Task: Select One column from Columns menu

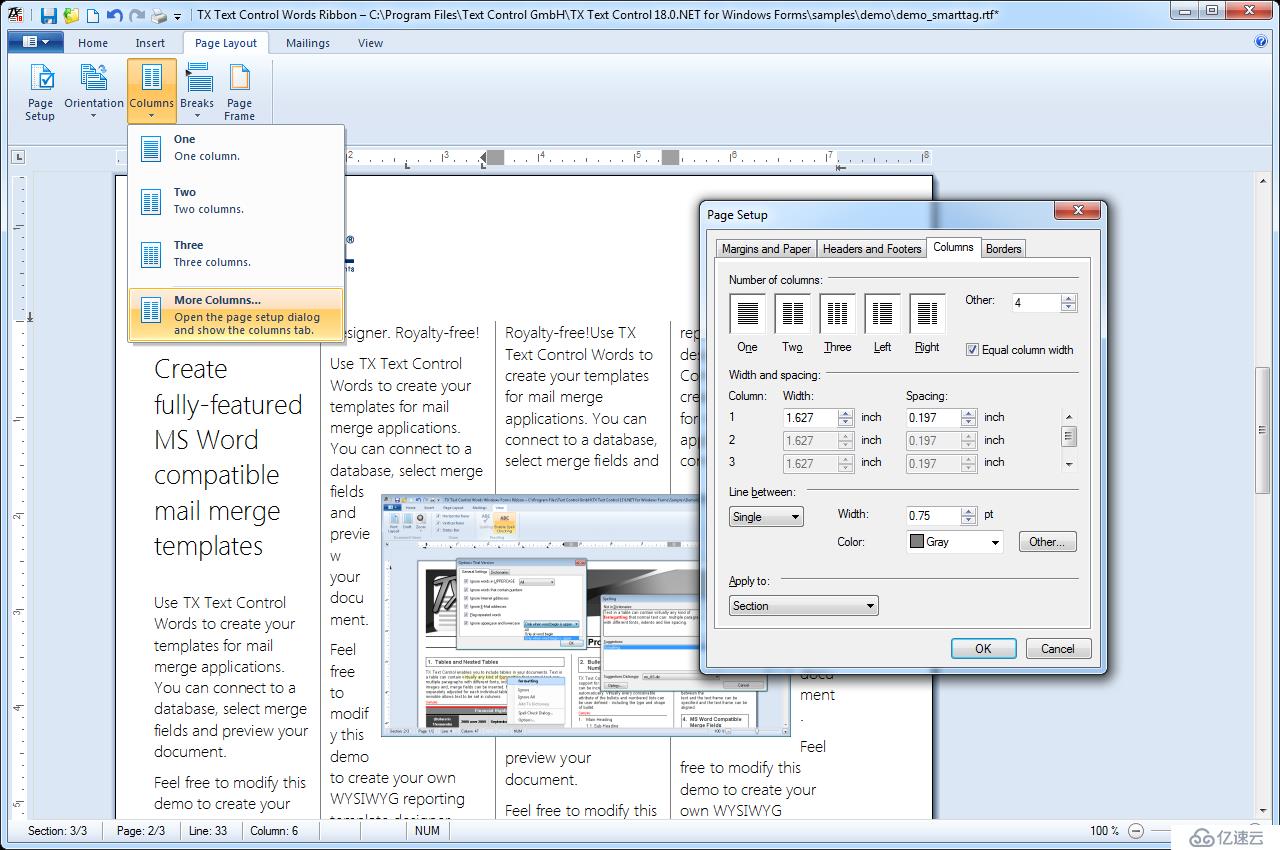Action: point(237,148)
